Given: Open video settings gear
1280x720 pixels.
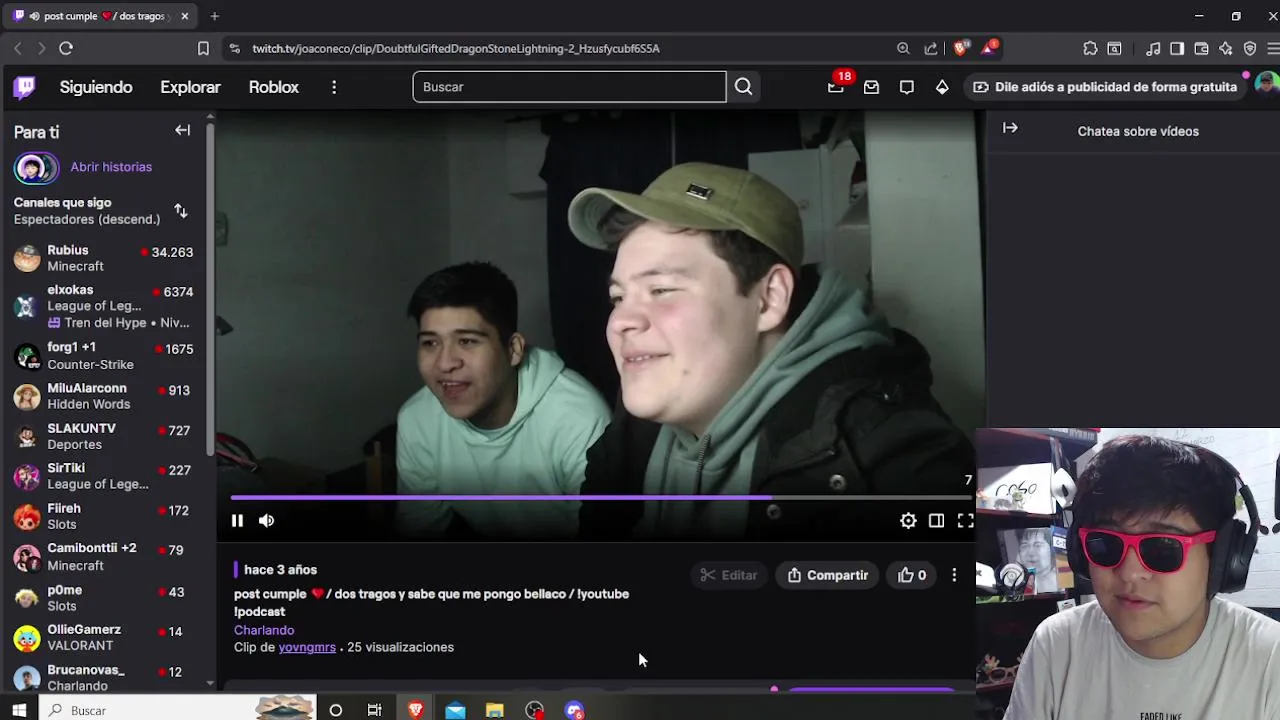Looking at the screenshot, I should pyautogui.click(x=908, y=520).
